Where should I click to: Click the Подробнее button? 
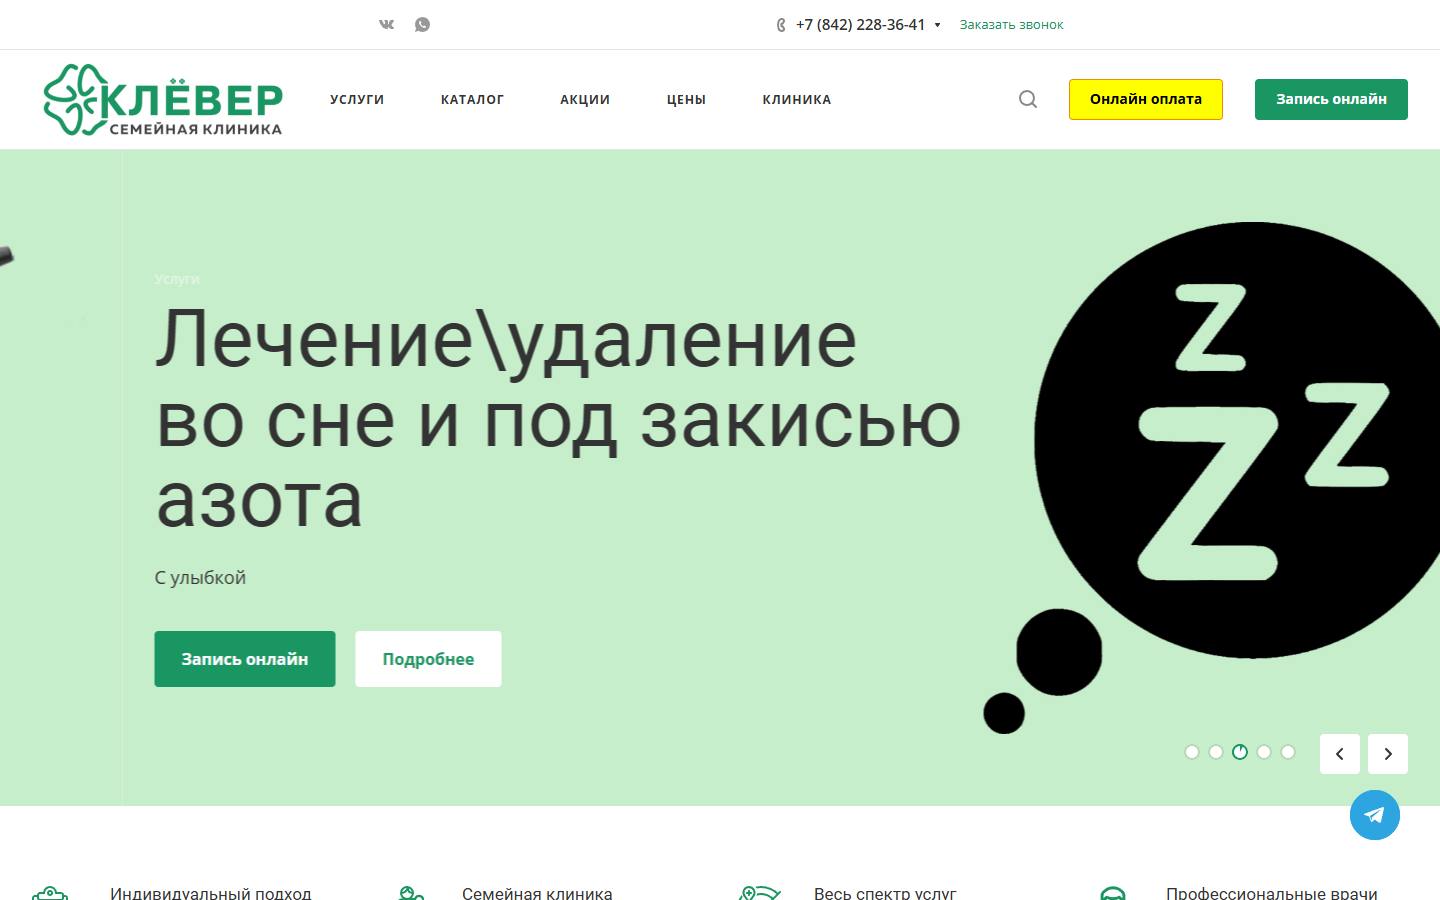[428, 659]
